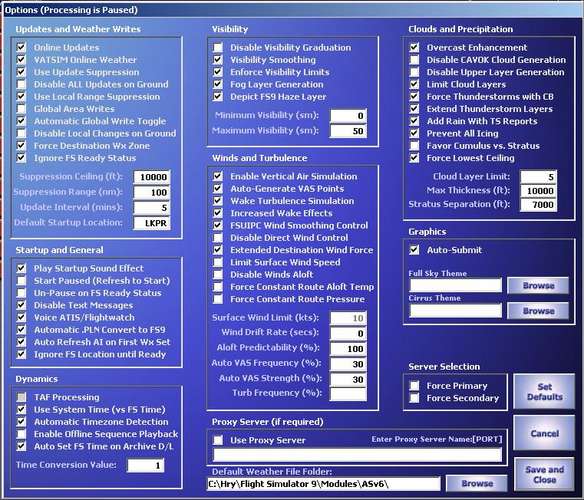Enable Limit Surface Wind Speed
The width and height of the screenshot is (584, 500).
click(x=218, y=262)
